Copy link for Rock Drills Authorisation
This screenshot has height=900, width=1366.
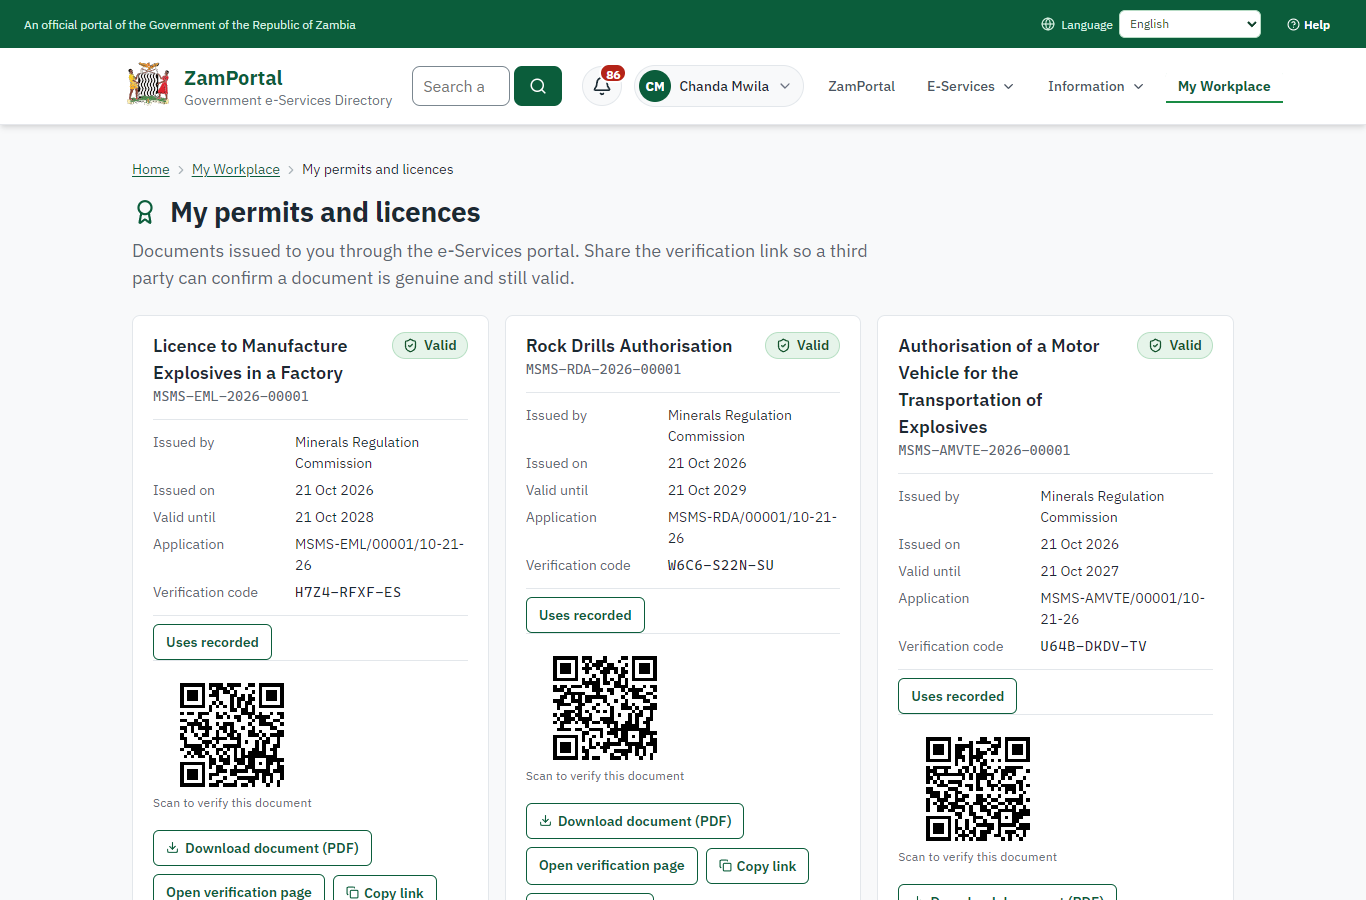pyautogui.click(x=757, y=866)
